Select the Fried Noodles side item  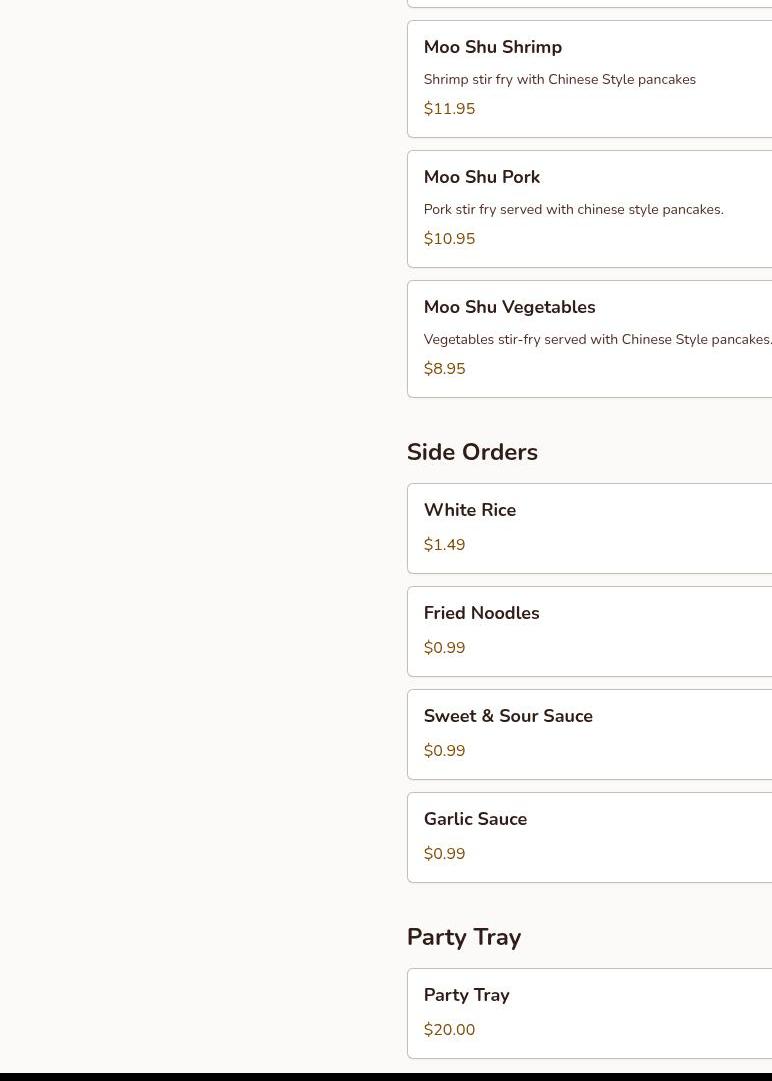pos(481,613)
